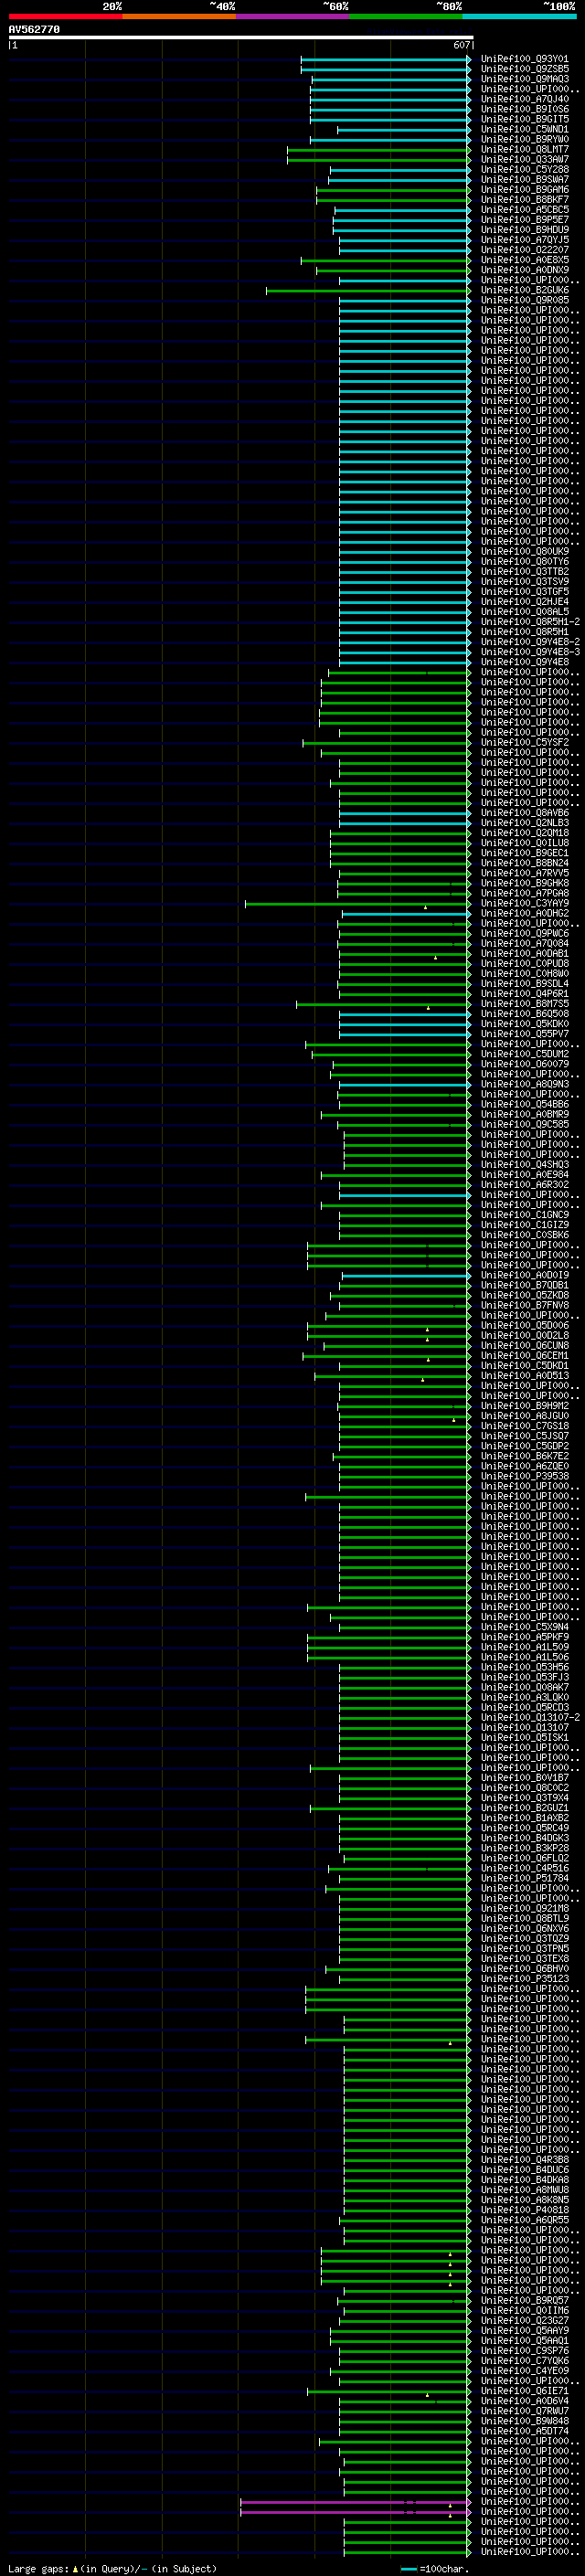Open hit UniRef100_Q93Y01
Screen dimensions: 585x2576
pyautogui.click(x=524, y=59)
